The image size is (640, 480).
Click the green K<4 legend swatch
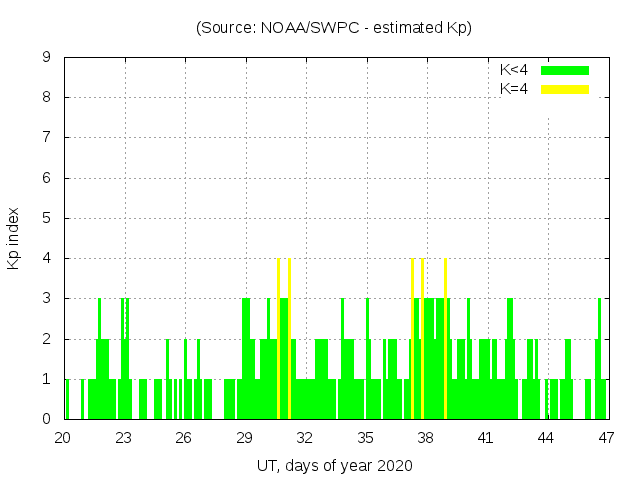565,70
